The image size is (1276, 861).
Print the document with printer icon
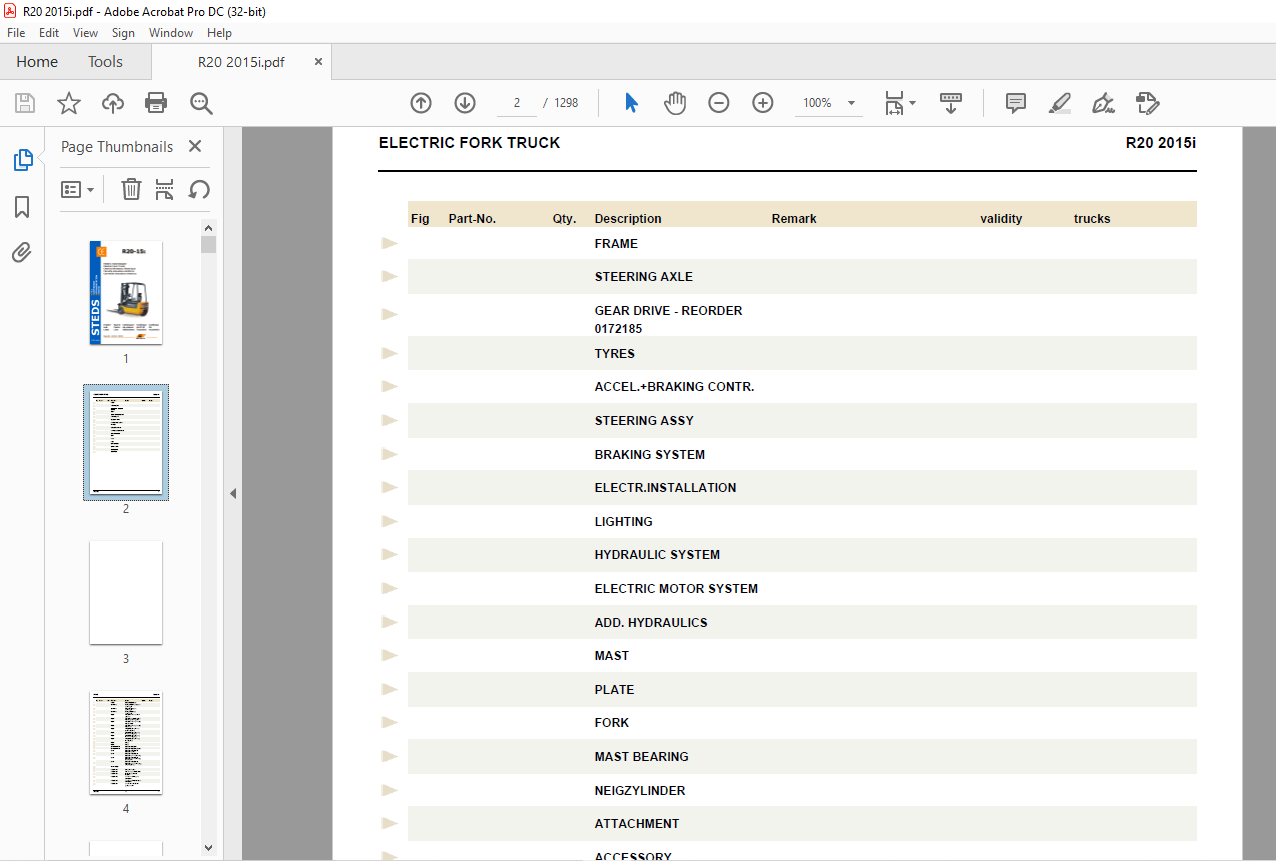tap(156, 103)
